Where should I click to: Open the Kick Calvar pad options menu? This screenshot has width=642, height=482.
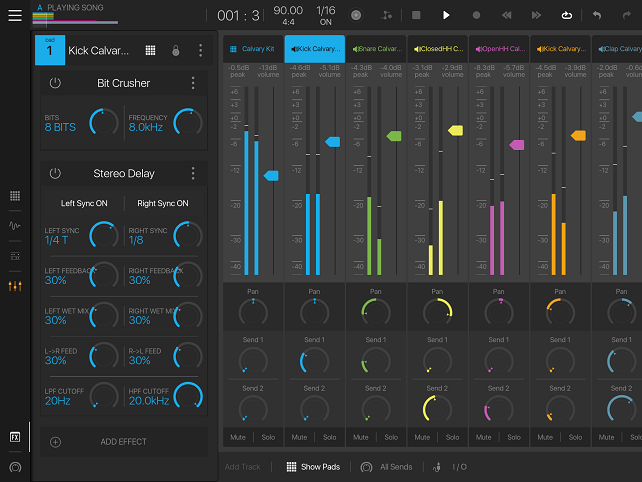pyautogui.click(x=200, y=50)
